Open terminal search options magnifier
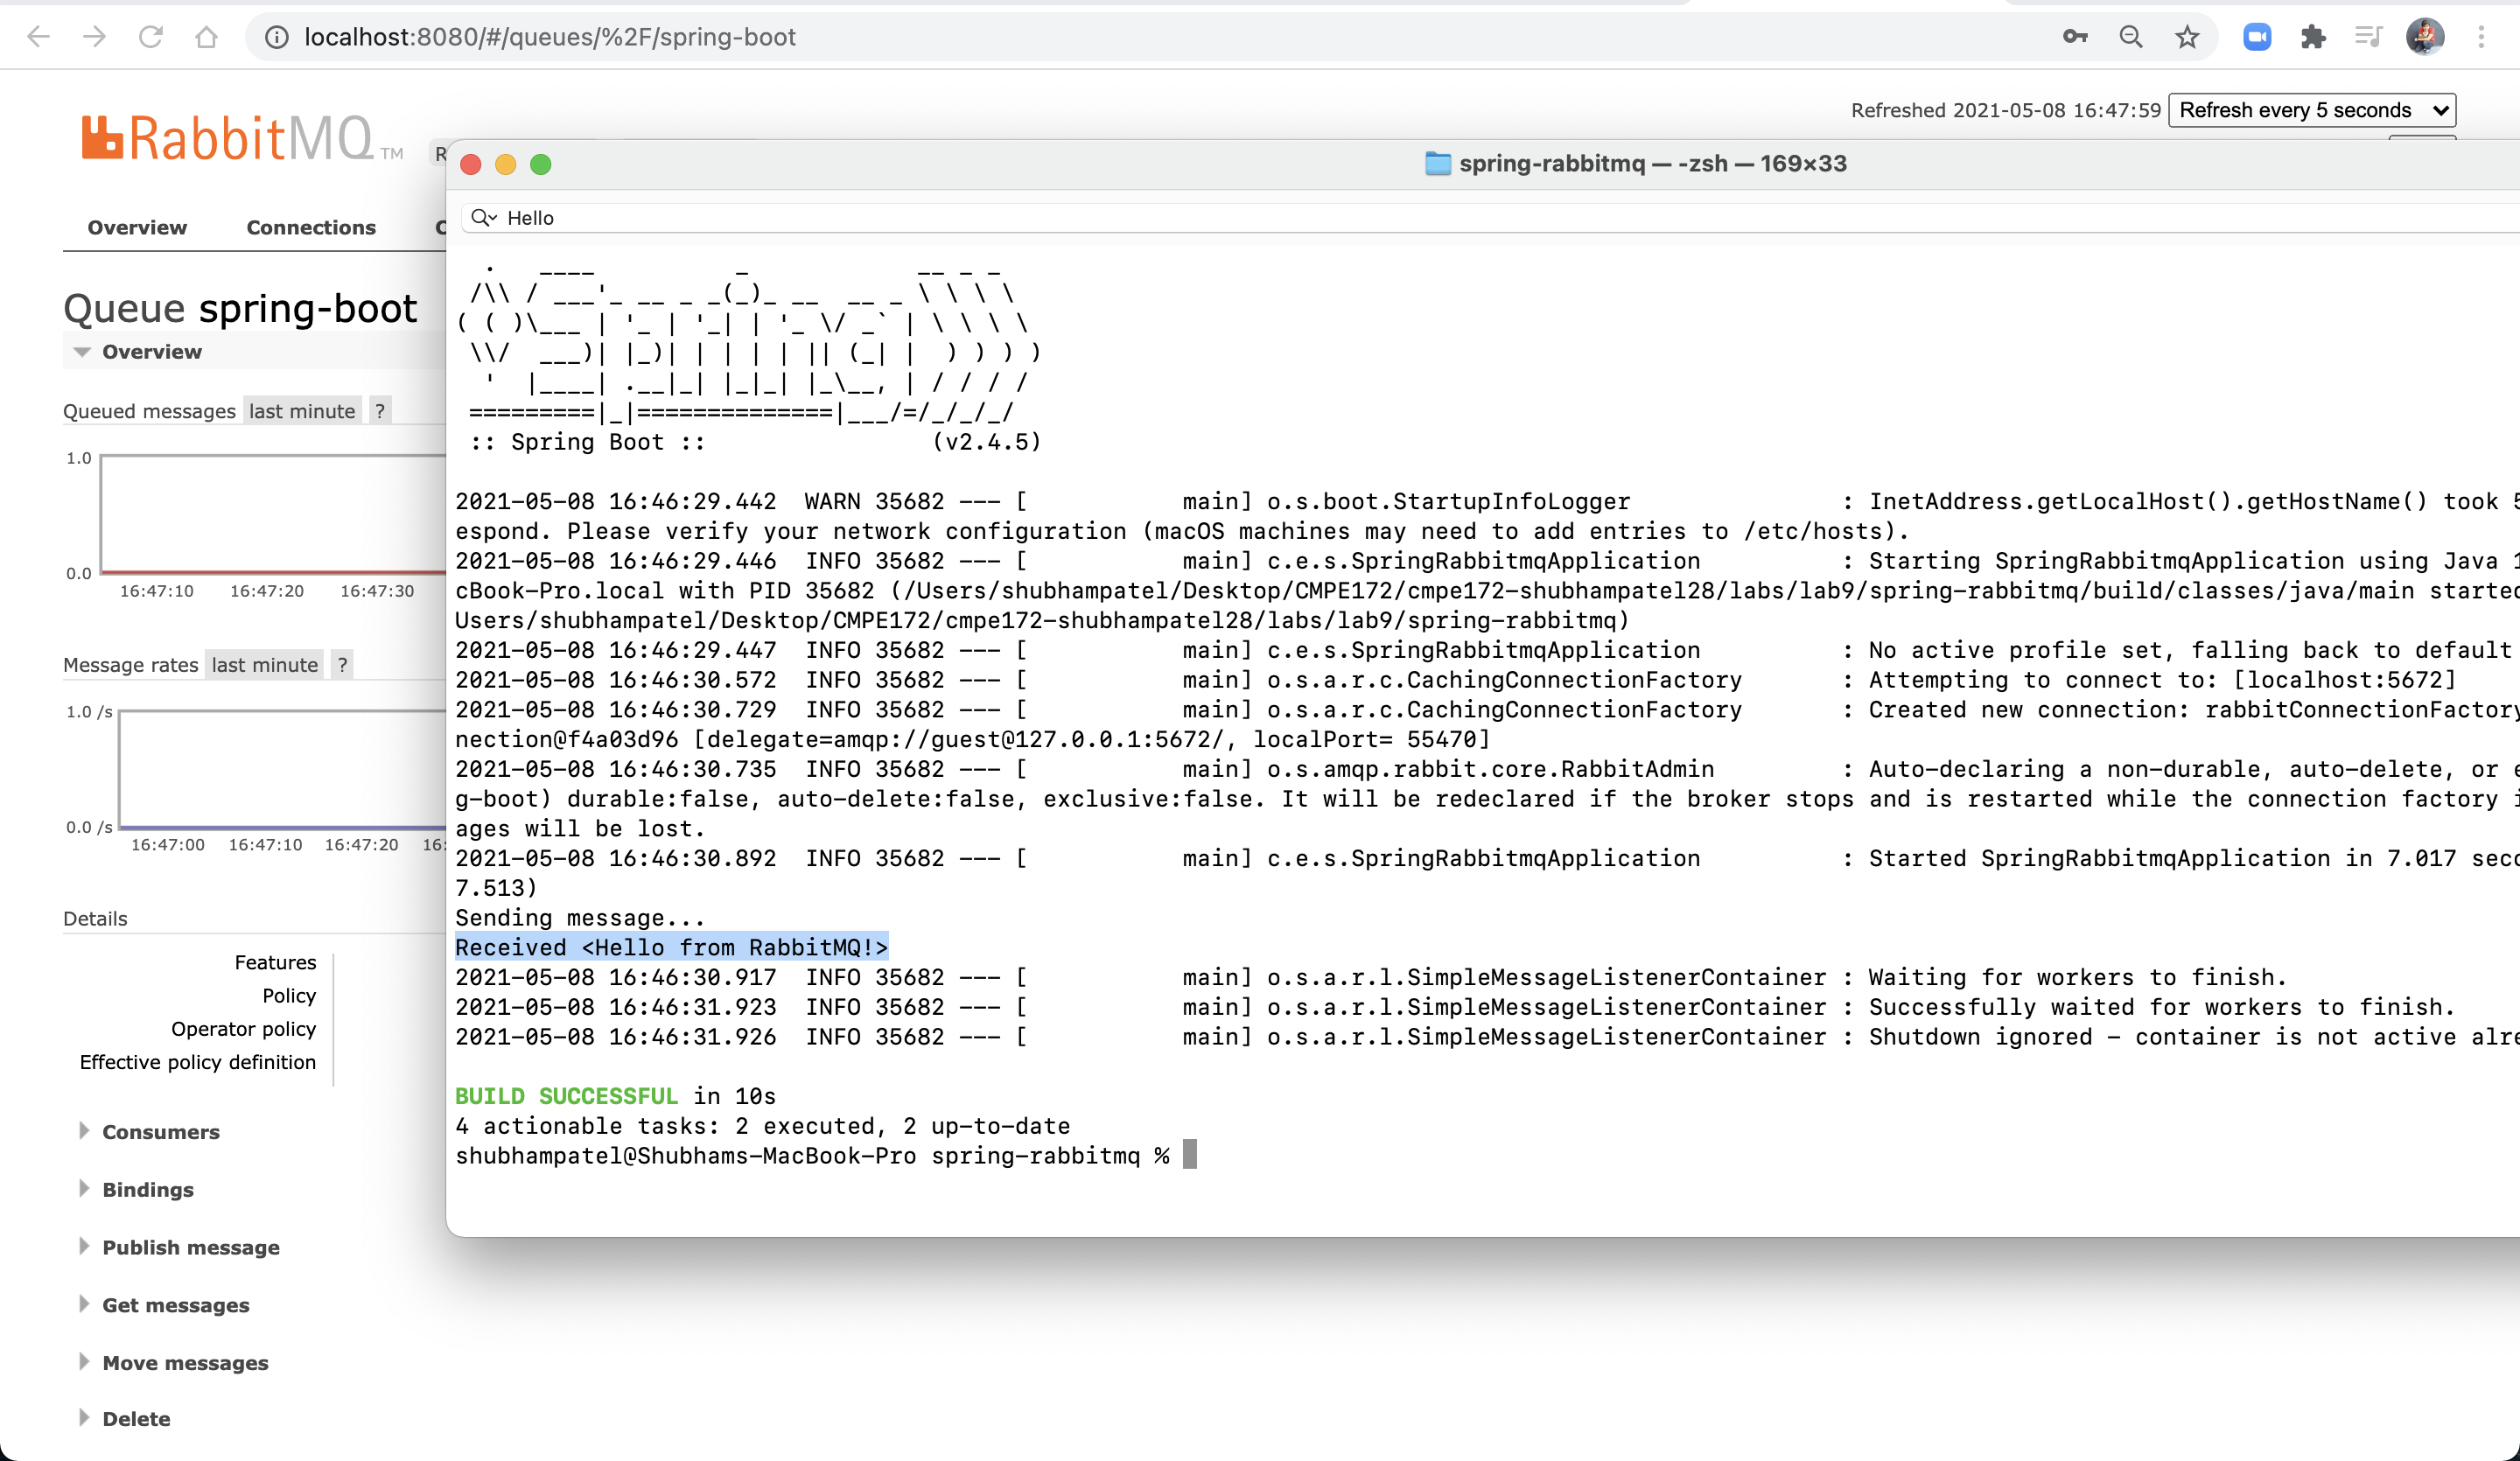This screenshot has height=1461, width=2520. click(x=484, y=217)
